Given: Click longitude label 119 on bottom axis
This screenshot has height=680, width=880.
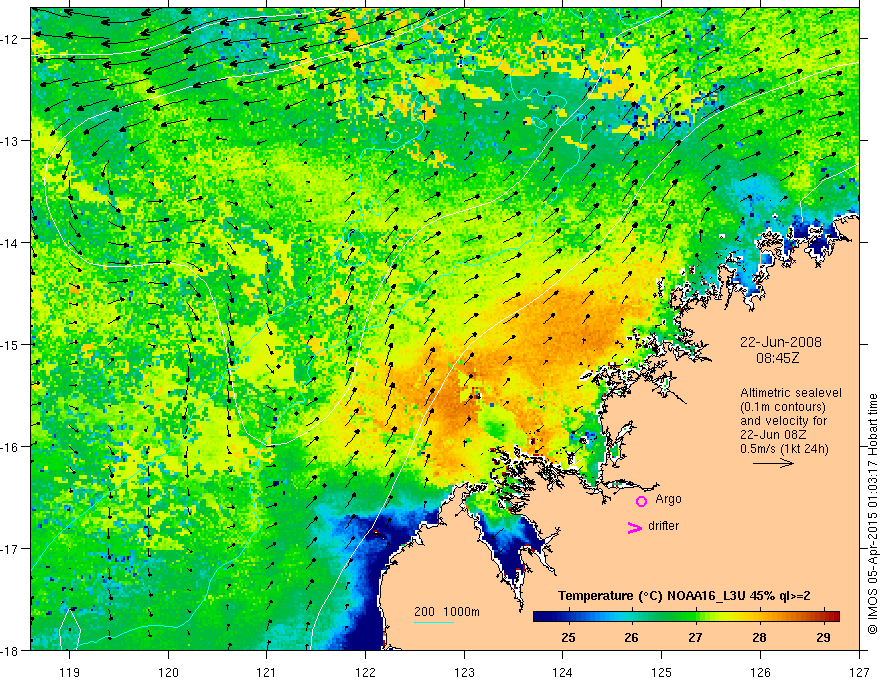Looking at the screenshot, I should pyautogui.click(x=69, y=672).
